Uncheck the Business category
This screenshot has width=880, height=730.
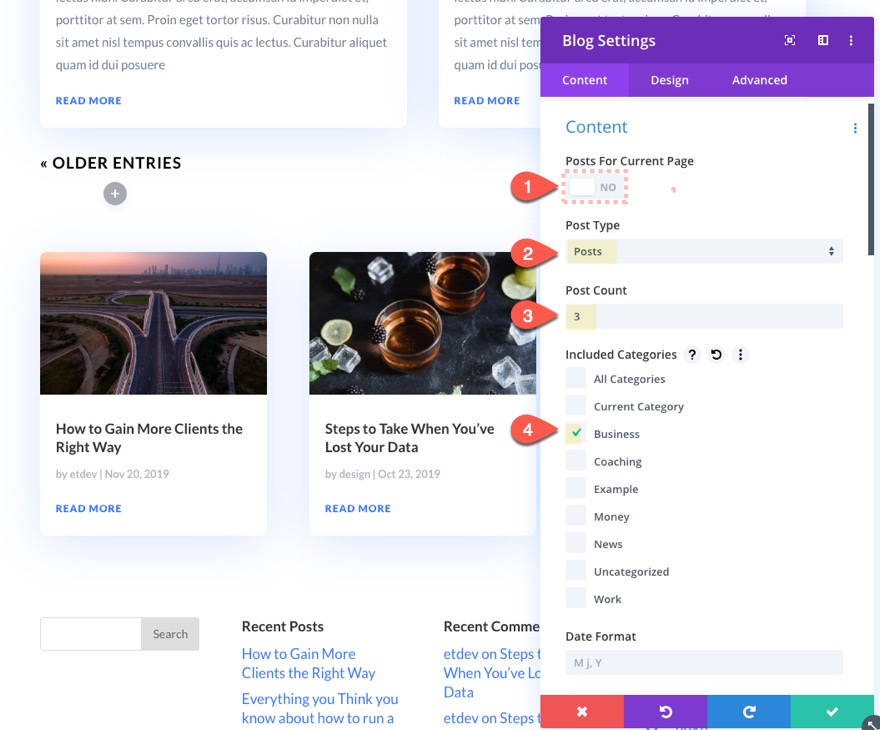point(575,433)
